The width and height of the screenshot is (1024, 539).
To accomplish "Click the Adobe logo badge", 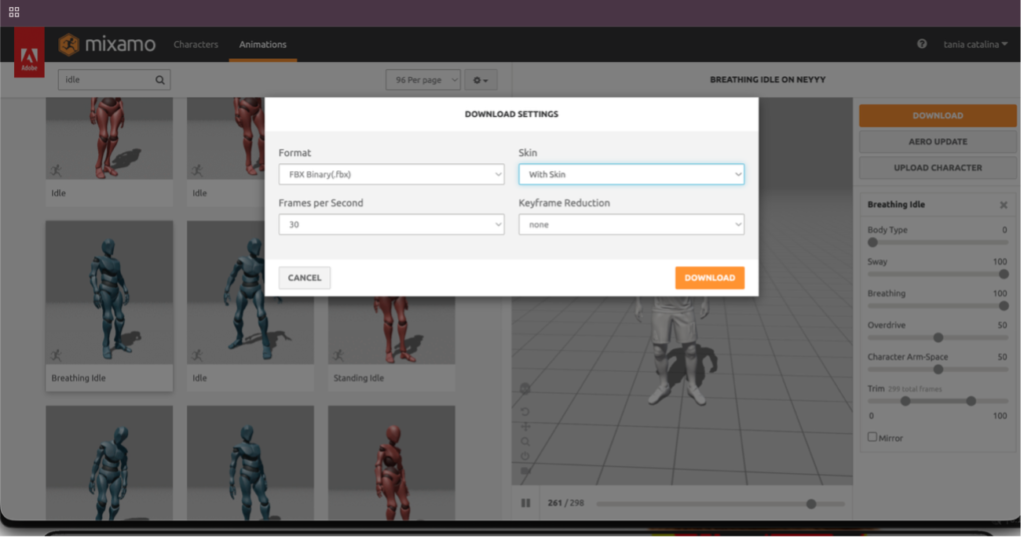I will tap(29, 52).
